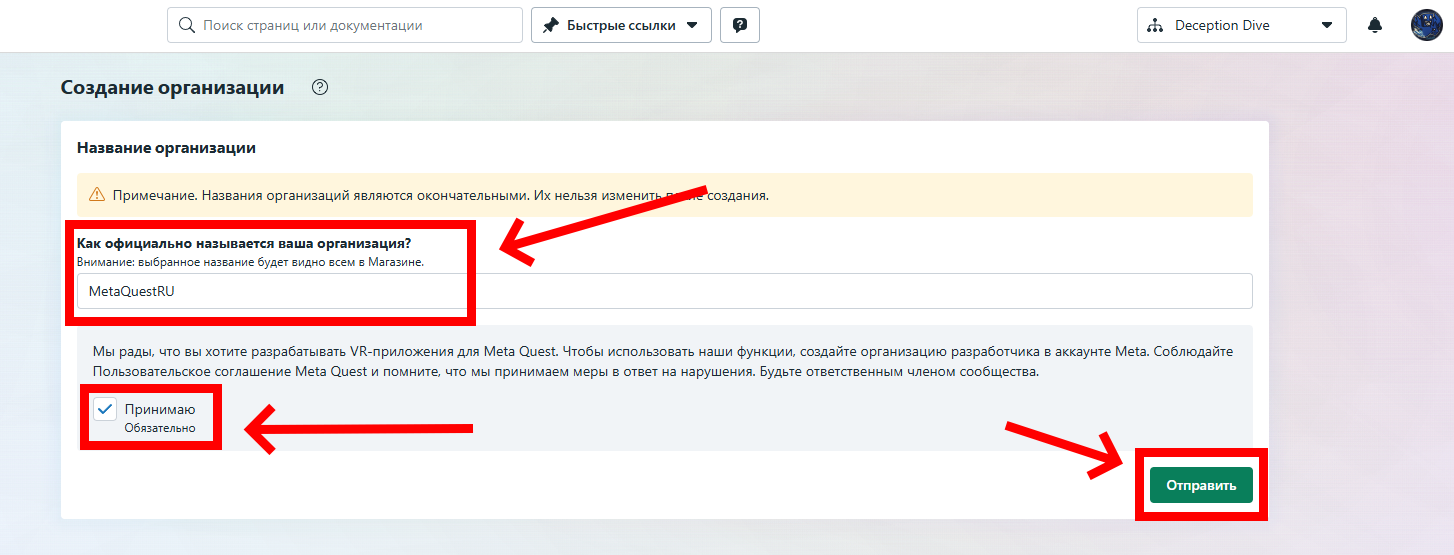Expand the Быстрые ссылки dropdown arrow

(x=692, y=26)
